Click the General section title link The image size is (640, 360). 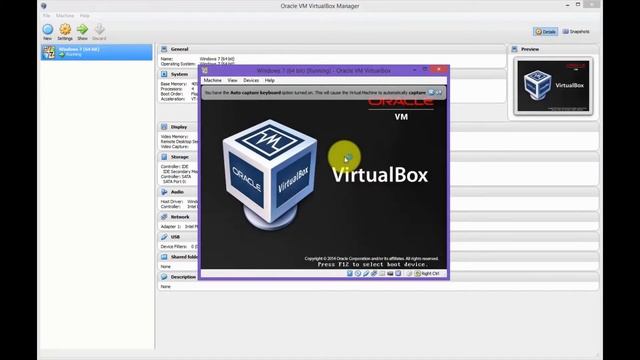point(180,49)
